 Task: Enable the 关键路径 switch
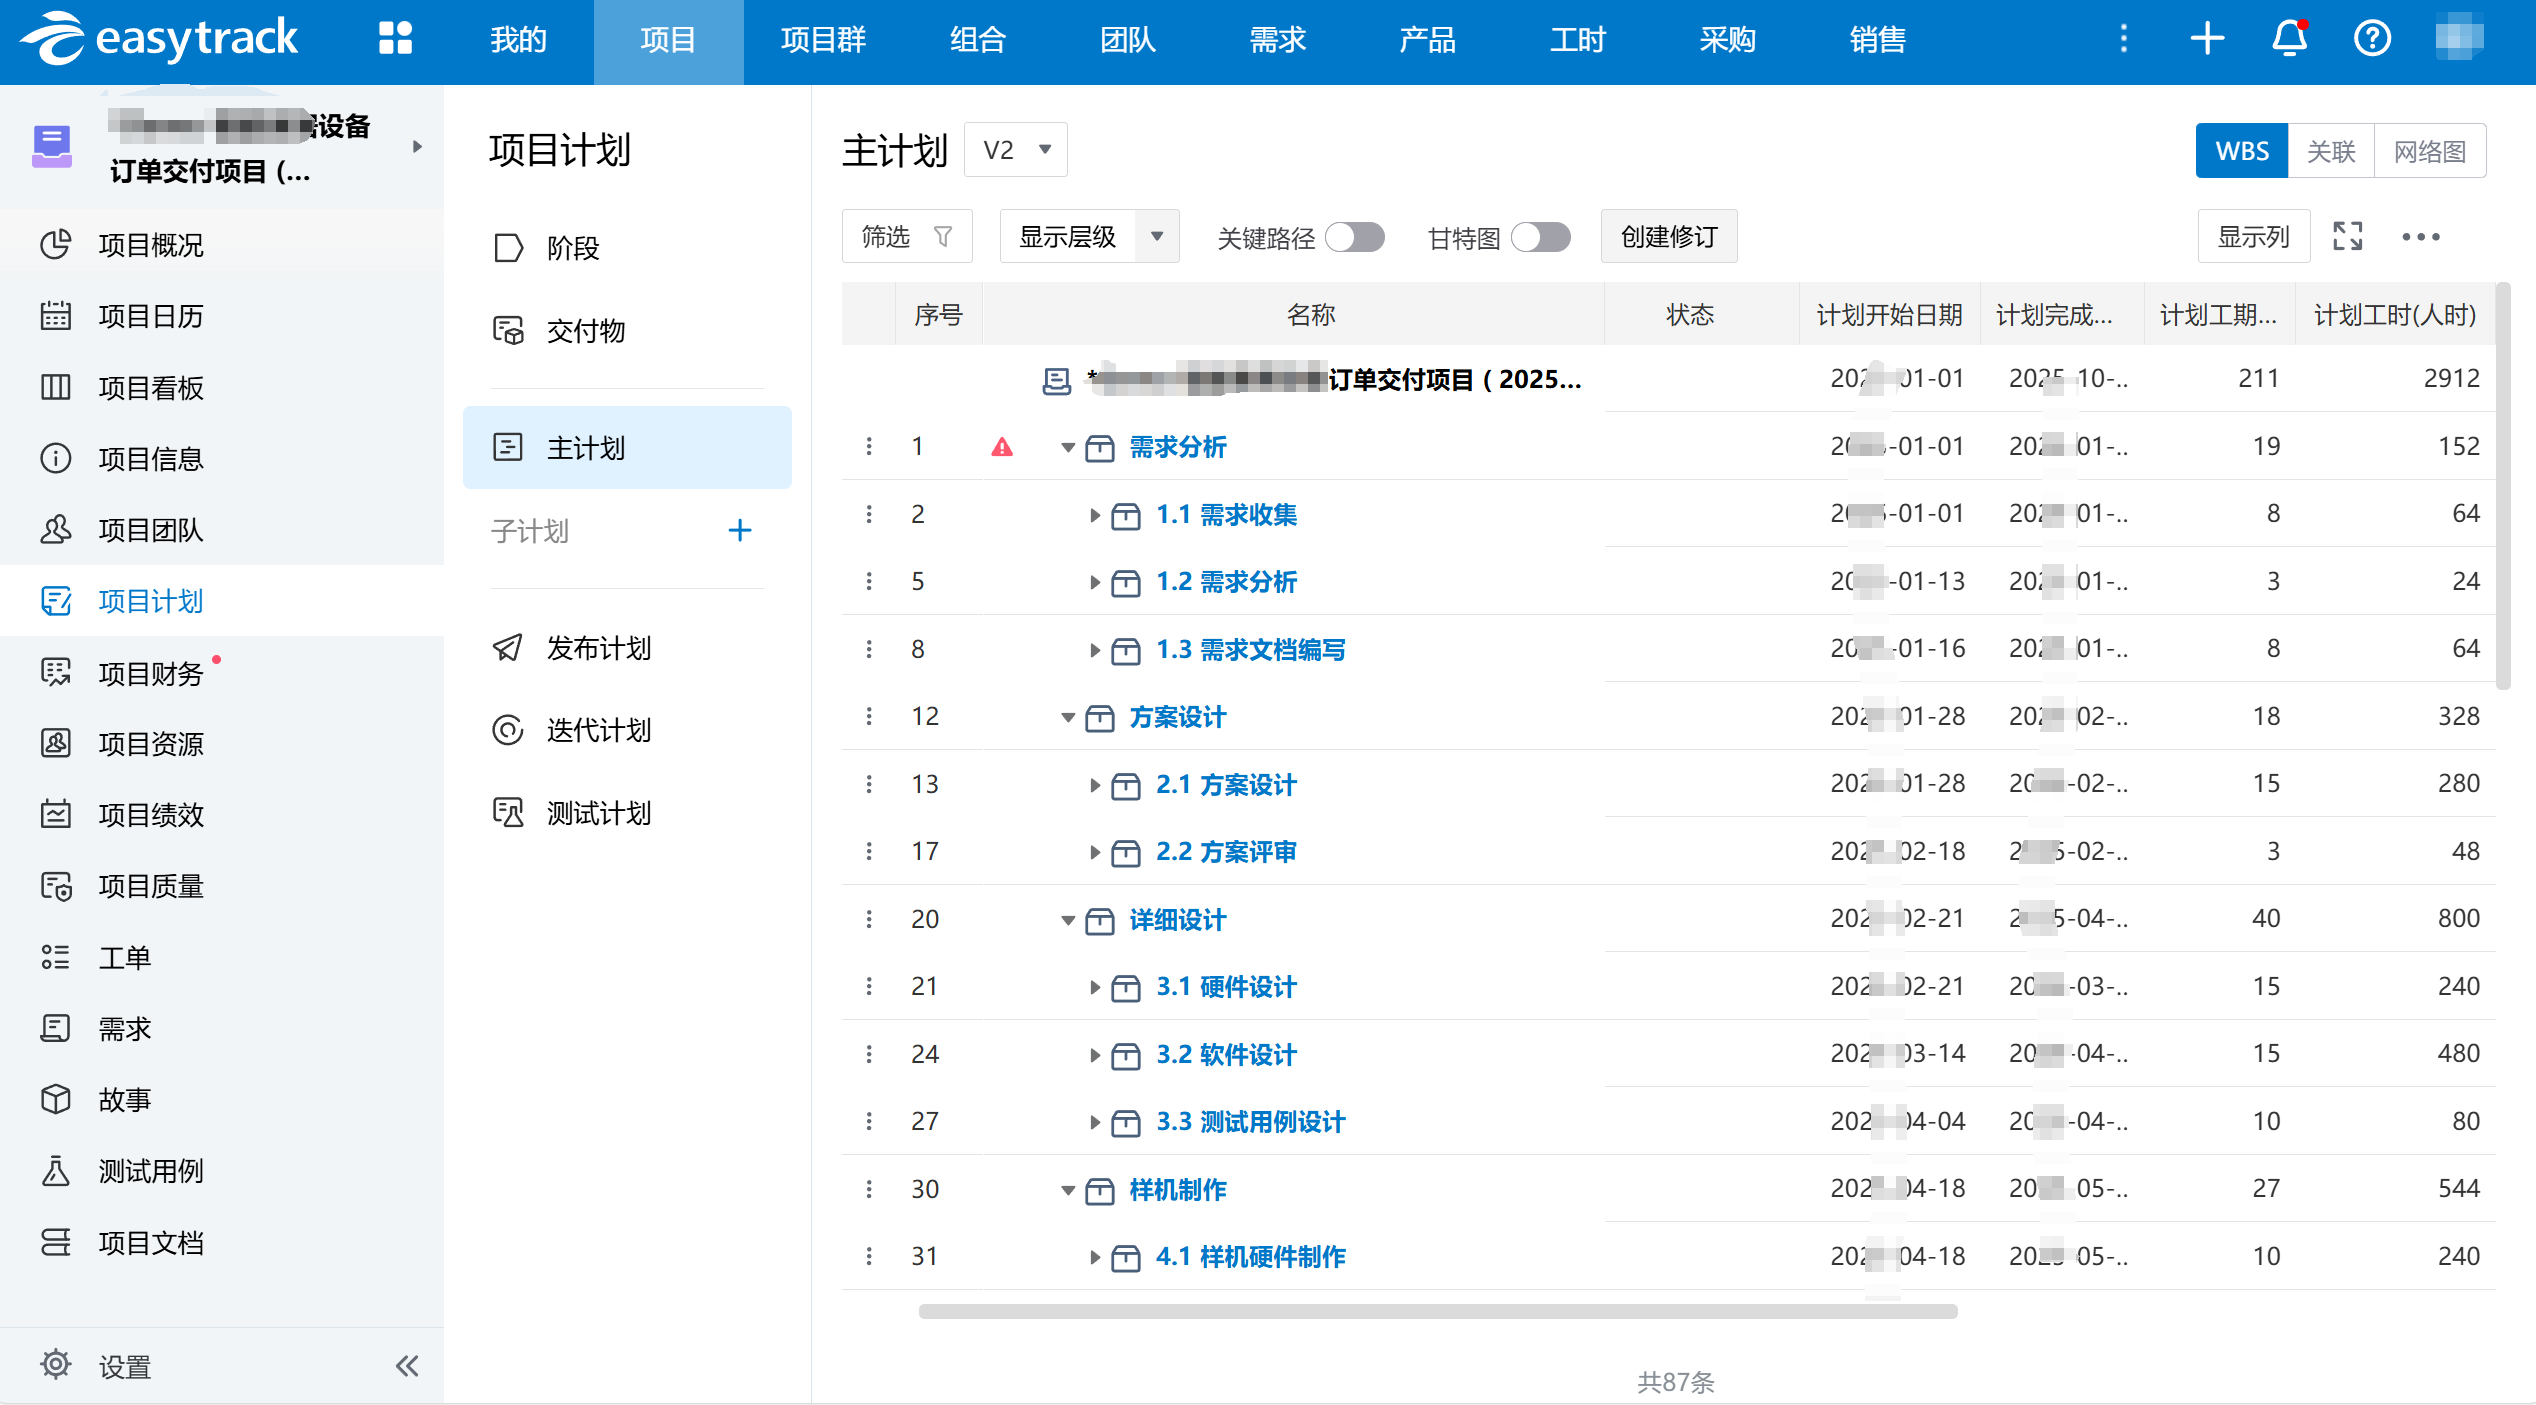coord(1354,237)
